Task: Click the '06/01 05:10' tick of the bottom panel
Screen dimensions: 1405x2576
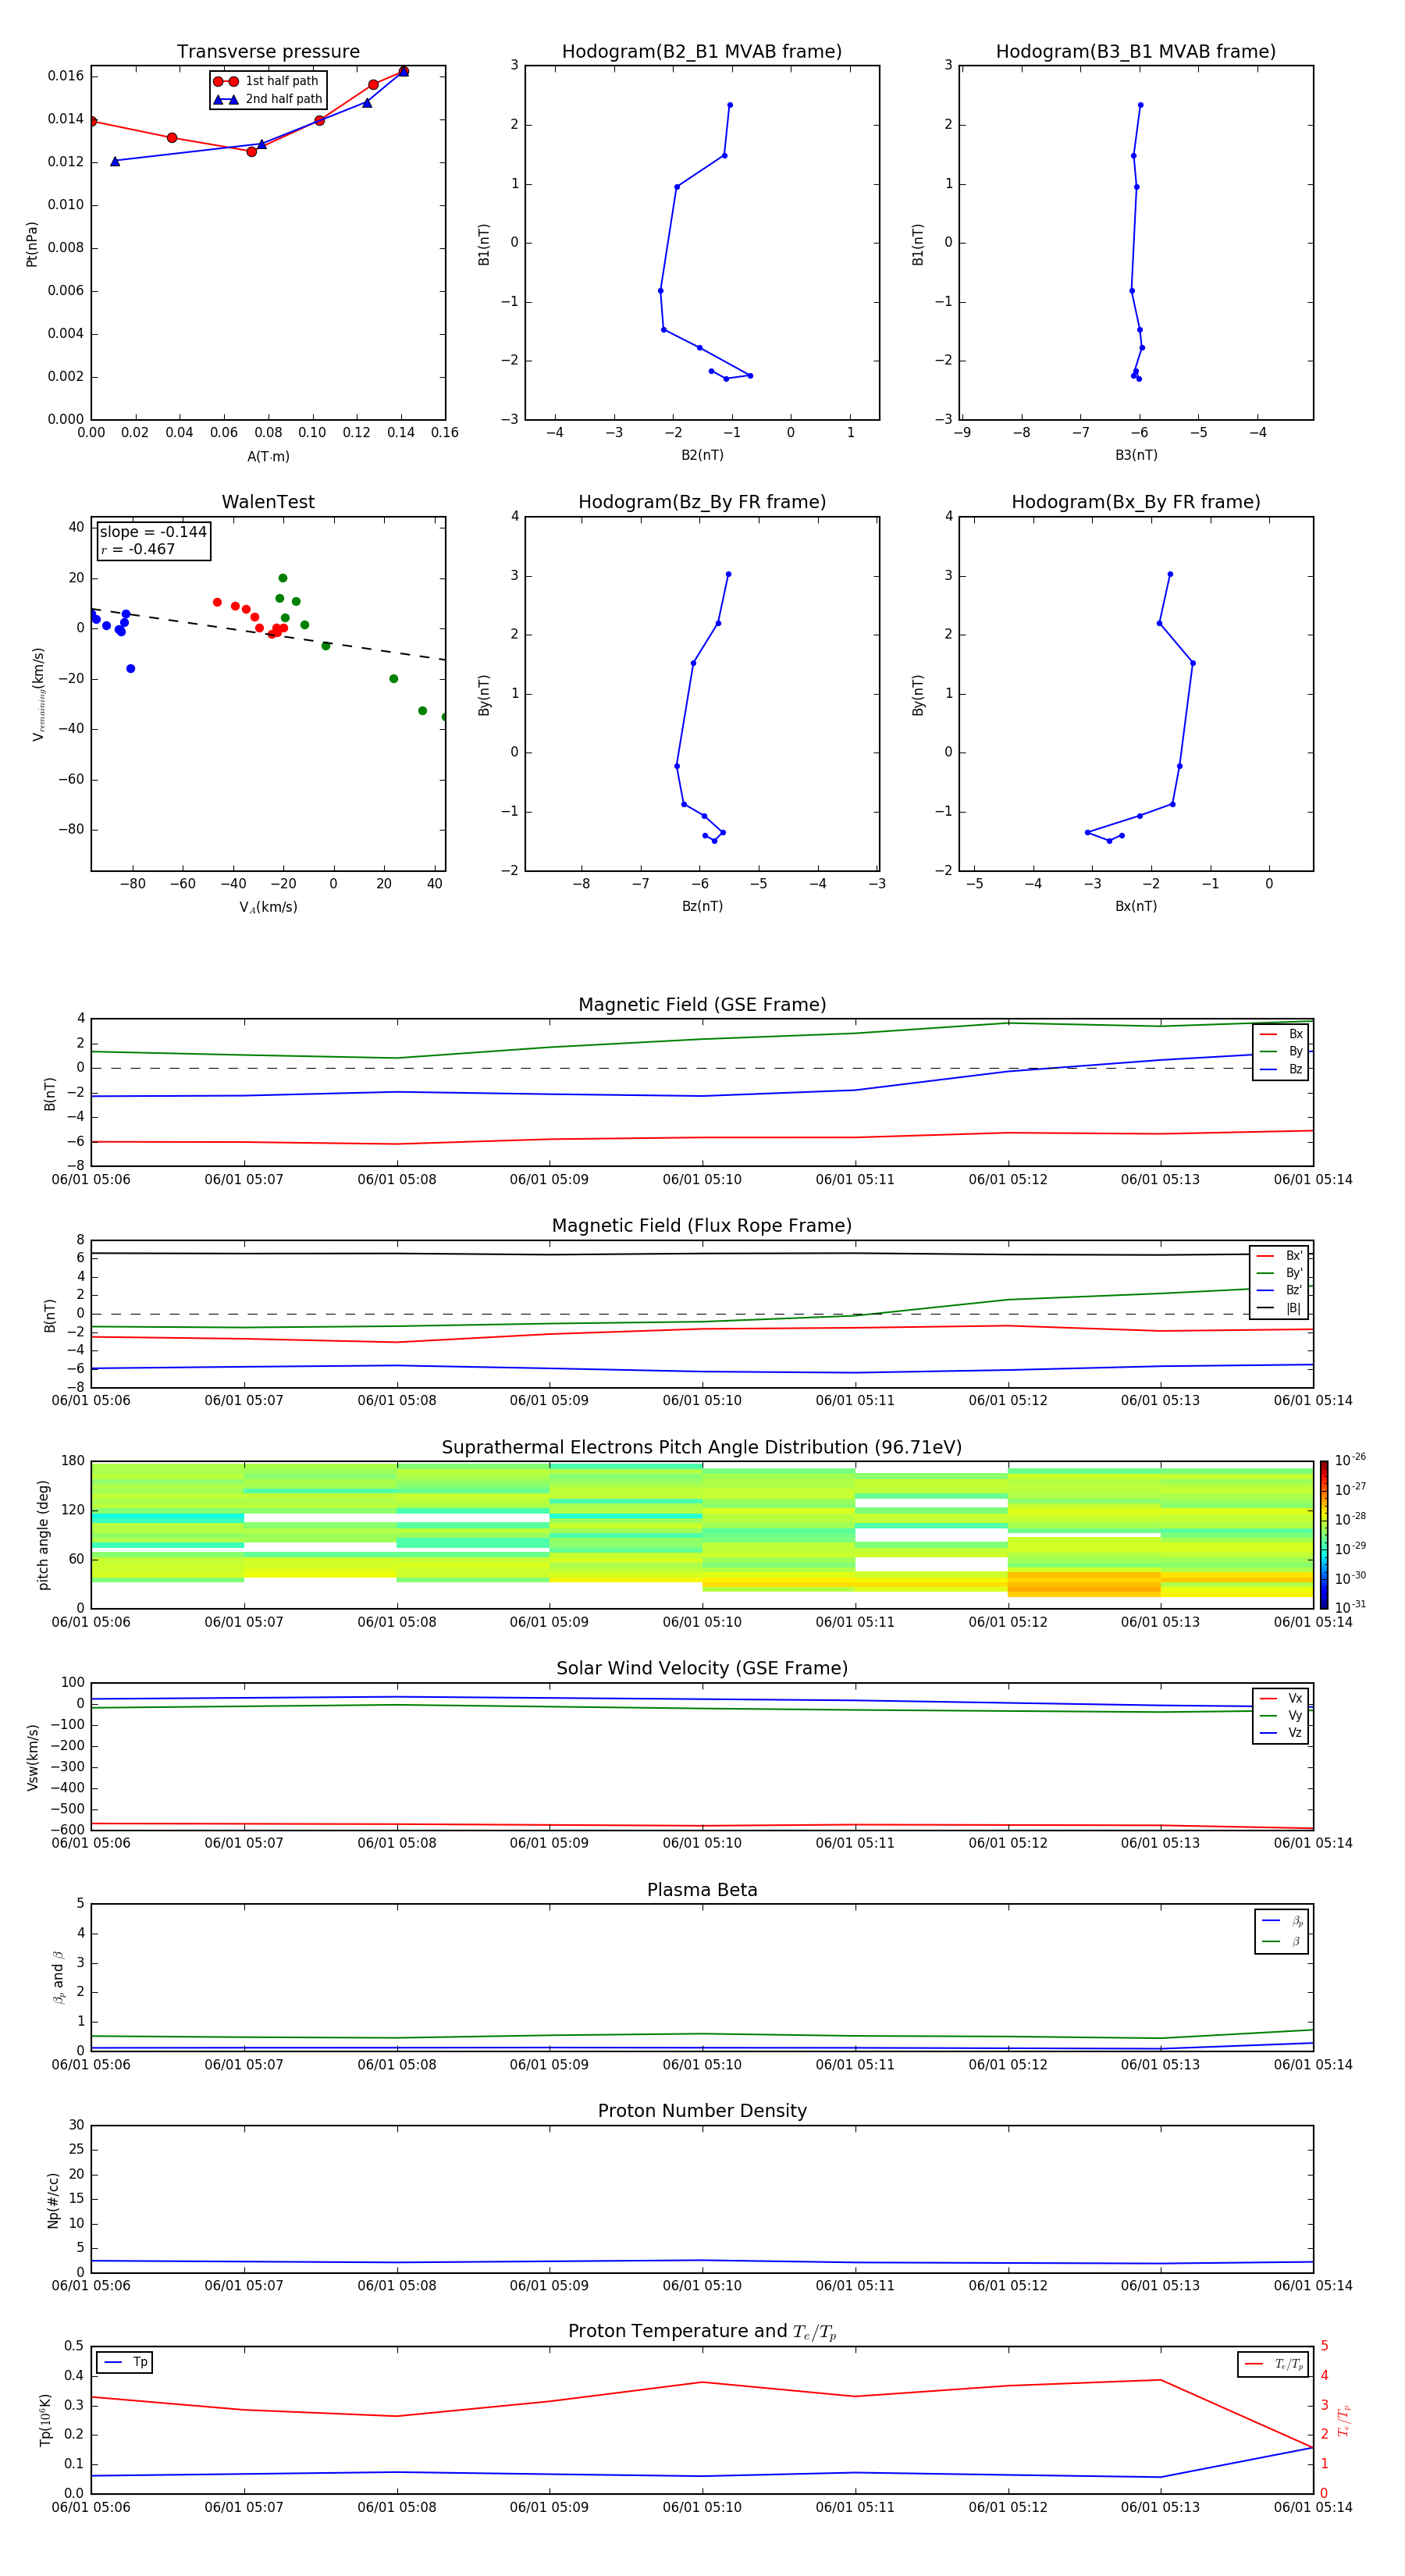Action: pyautogui.click(x=702, y=2508)
